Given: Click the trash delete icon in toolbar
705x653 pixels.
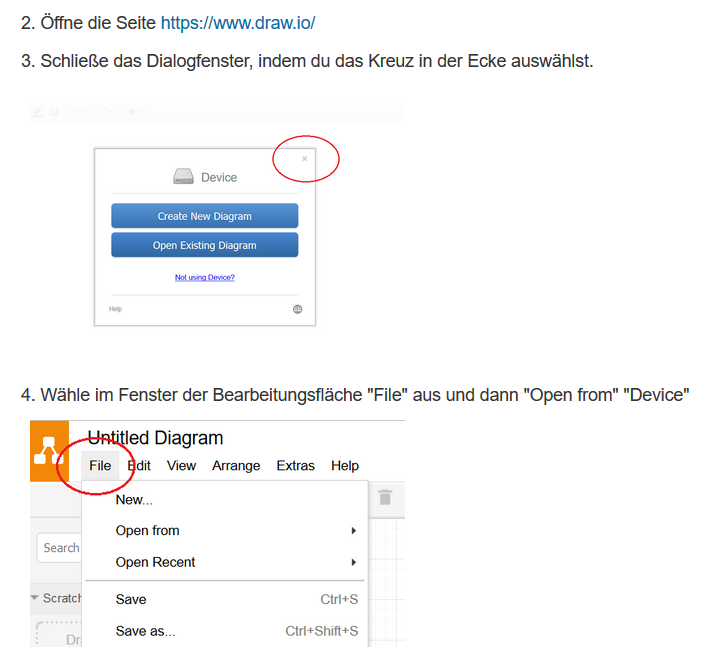Looking at the screenshot, I should (385, 497).
